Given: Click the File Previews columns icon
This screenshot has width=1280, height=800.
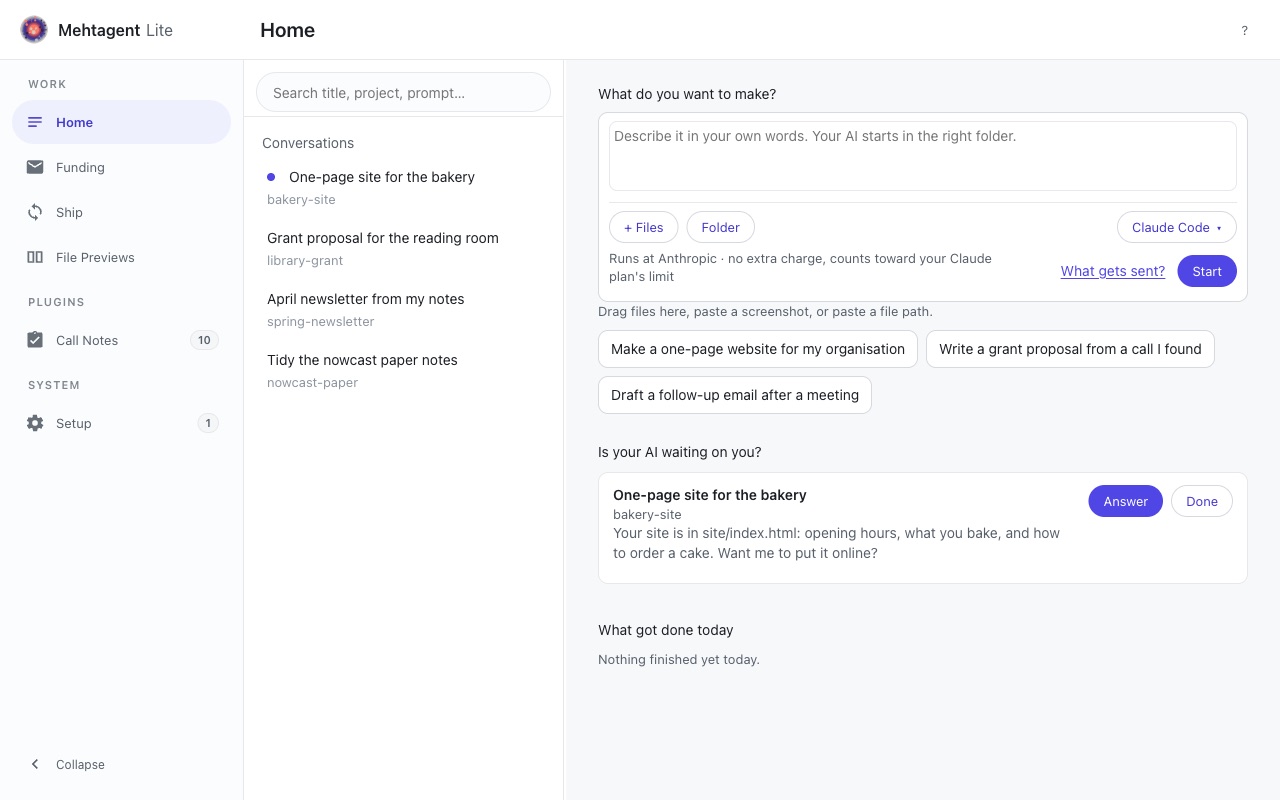Looking at the screenshot, I should [35, 257].
